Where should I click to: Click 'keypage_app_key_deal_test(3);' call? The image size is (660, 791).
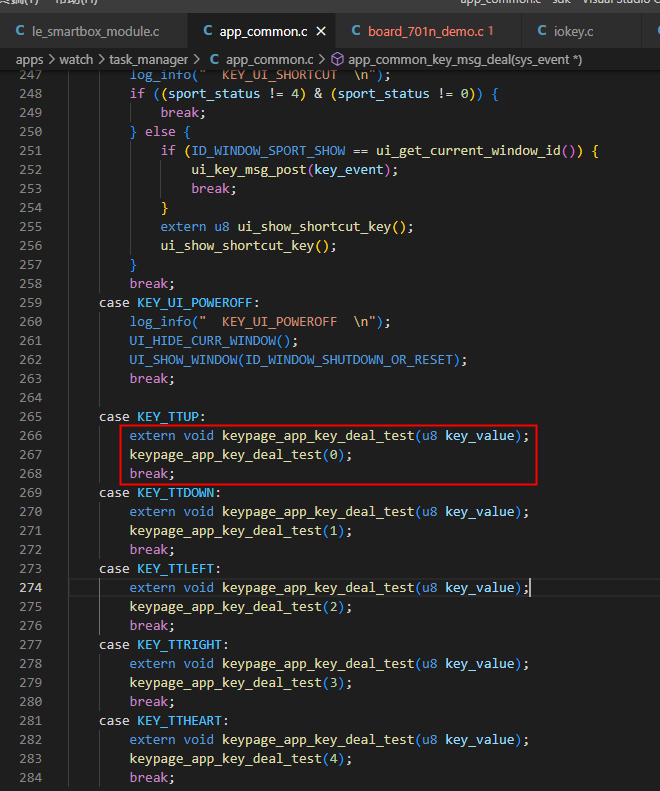point(241,683)
